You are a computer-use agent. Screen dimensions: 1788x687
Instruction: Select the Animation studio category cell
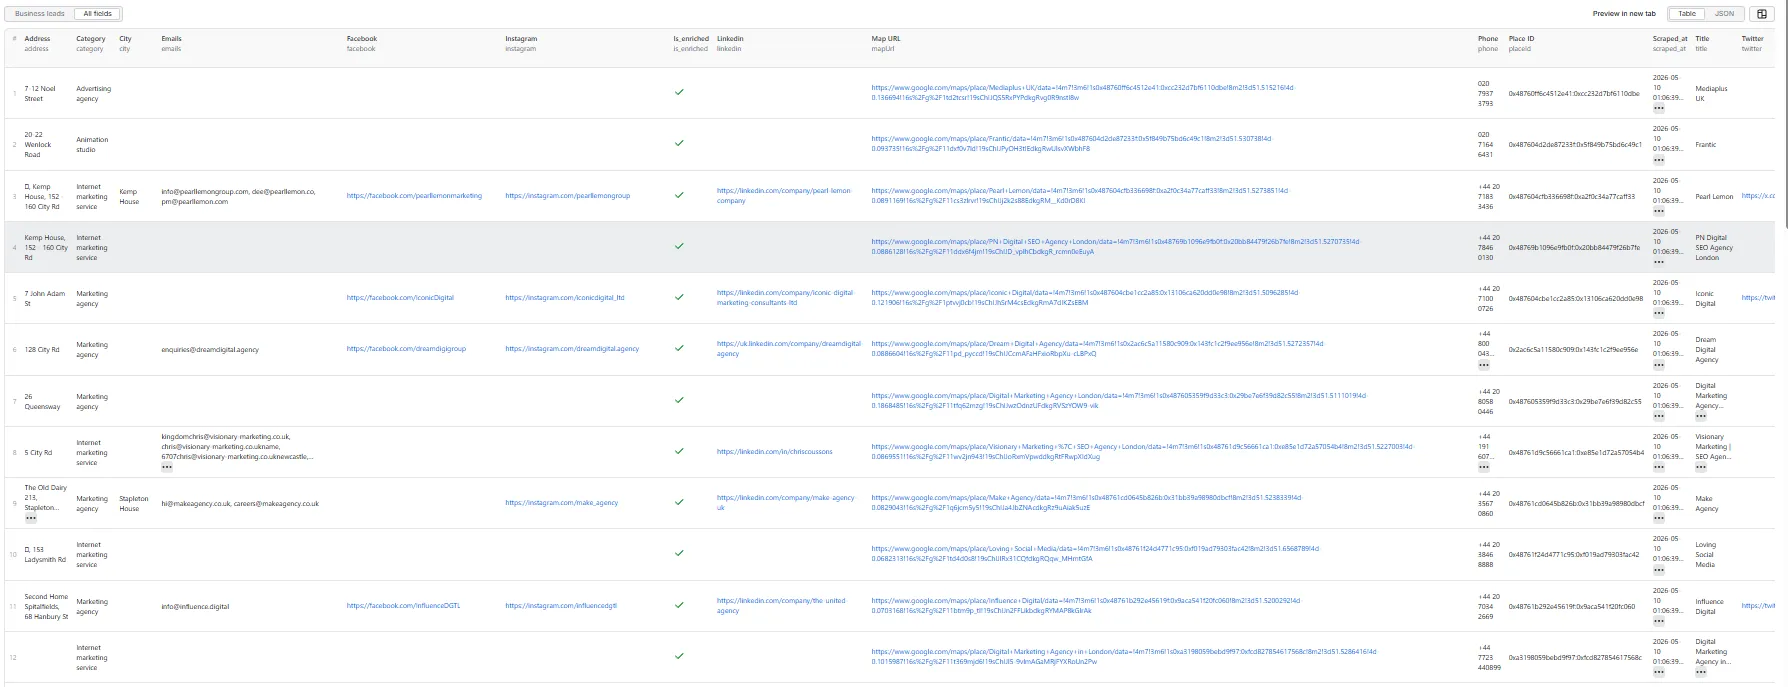[x=92, y=145]
